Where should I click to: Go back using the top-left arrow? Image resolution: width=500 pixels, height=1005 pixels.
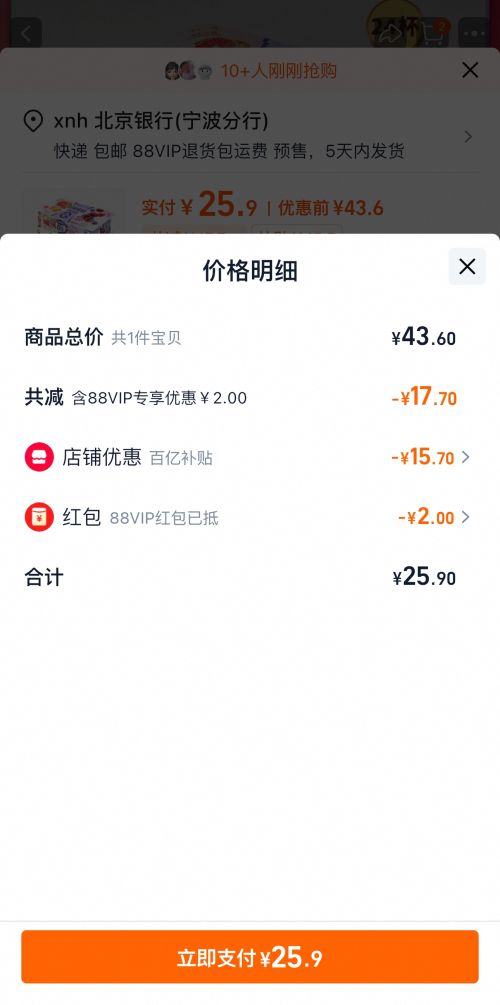coord(26,33)
